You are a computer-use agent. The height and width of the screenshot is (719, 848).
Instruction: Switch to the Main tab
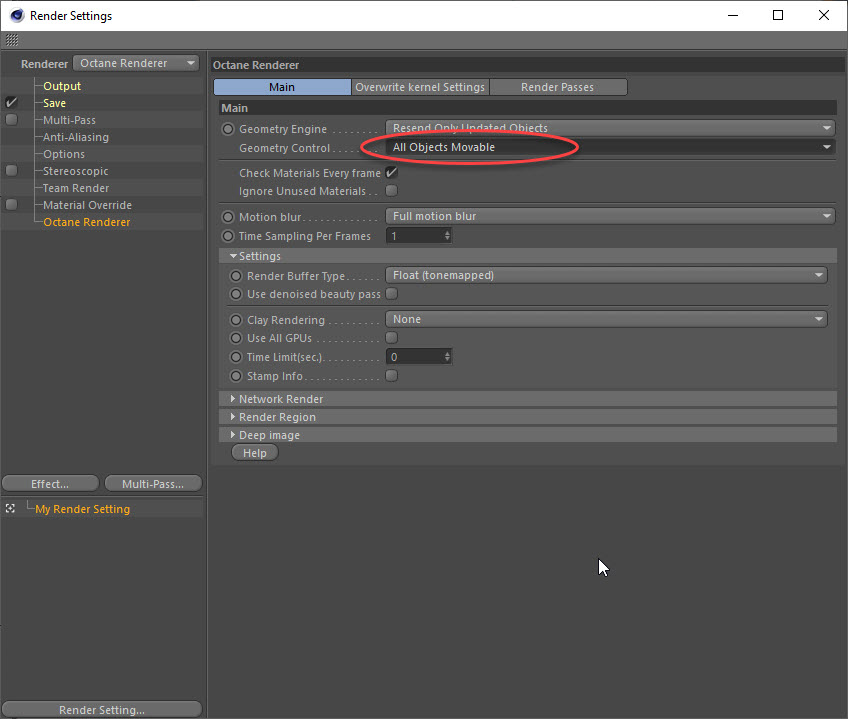282,87
